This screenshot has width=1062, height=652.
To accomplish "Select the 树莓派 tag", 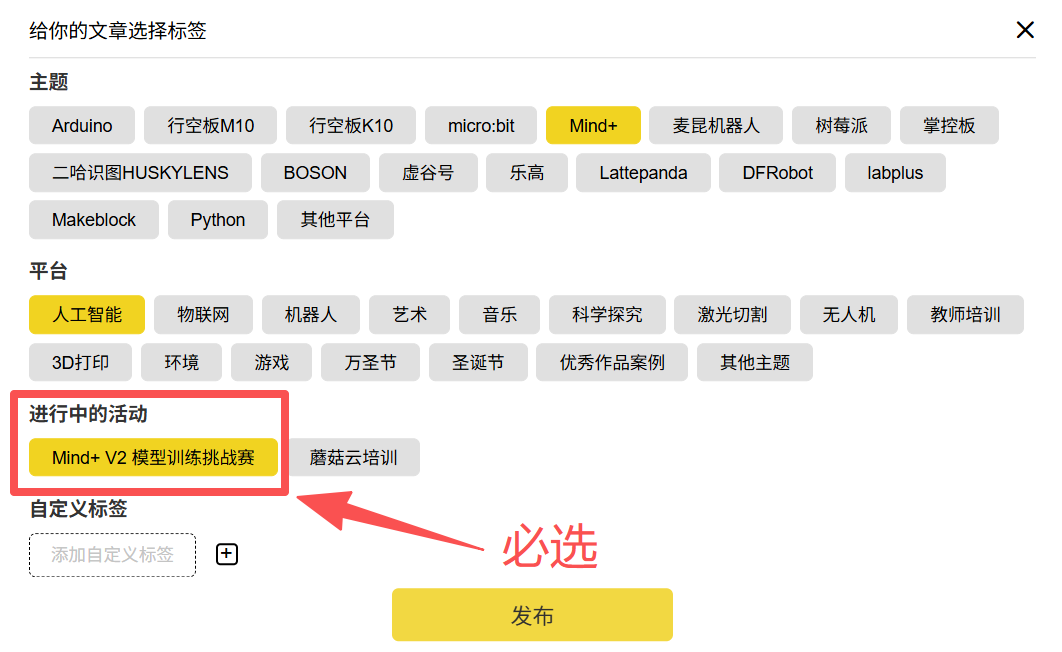I will coord(841,126).
